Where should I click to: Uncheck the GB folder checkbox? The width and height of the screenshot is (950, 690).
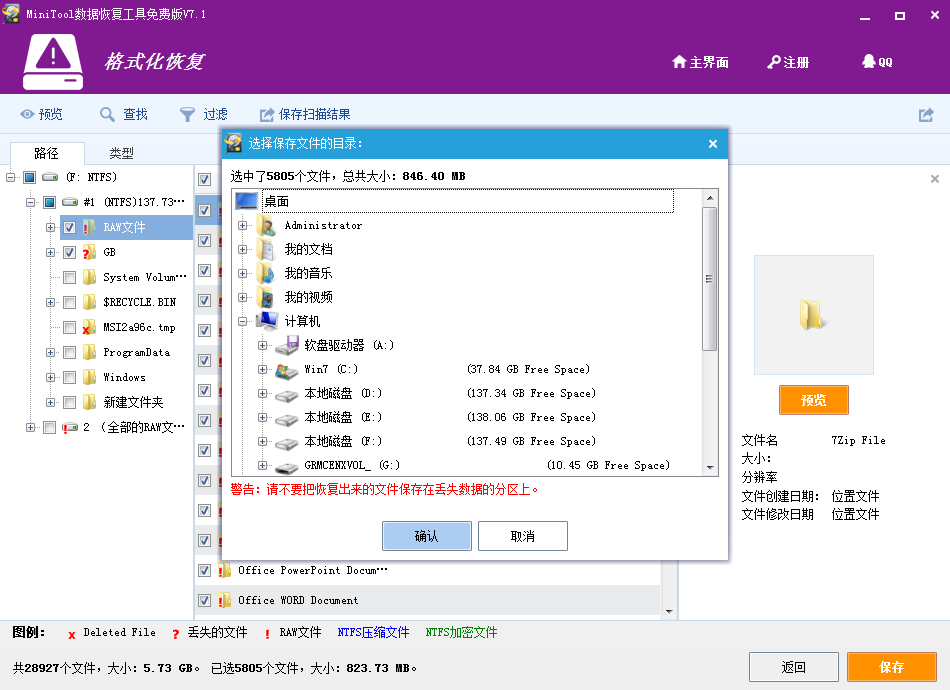69,252
